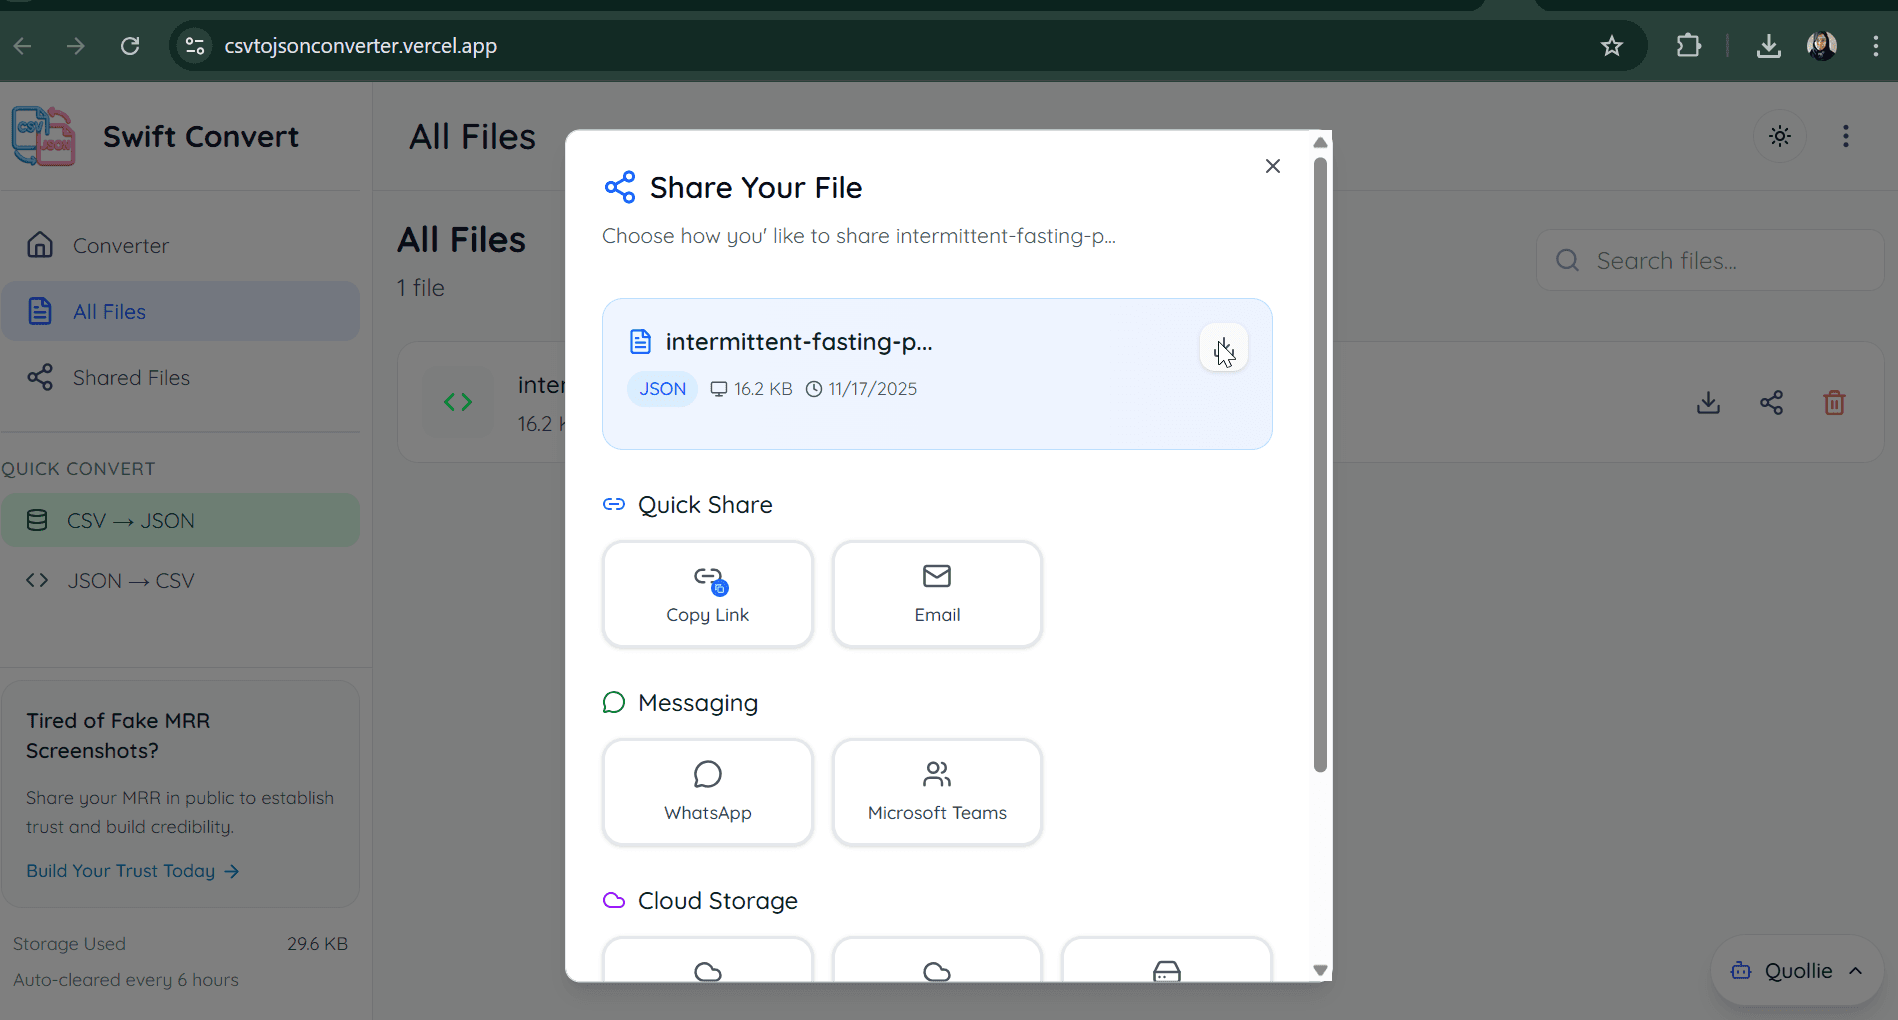Select the Copy Link share option
Viewport: 1898px width, 1020px height.
point(707,593)
